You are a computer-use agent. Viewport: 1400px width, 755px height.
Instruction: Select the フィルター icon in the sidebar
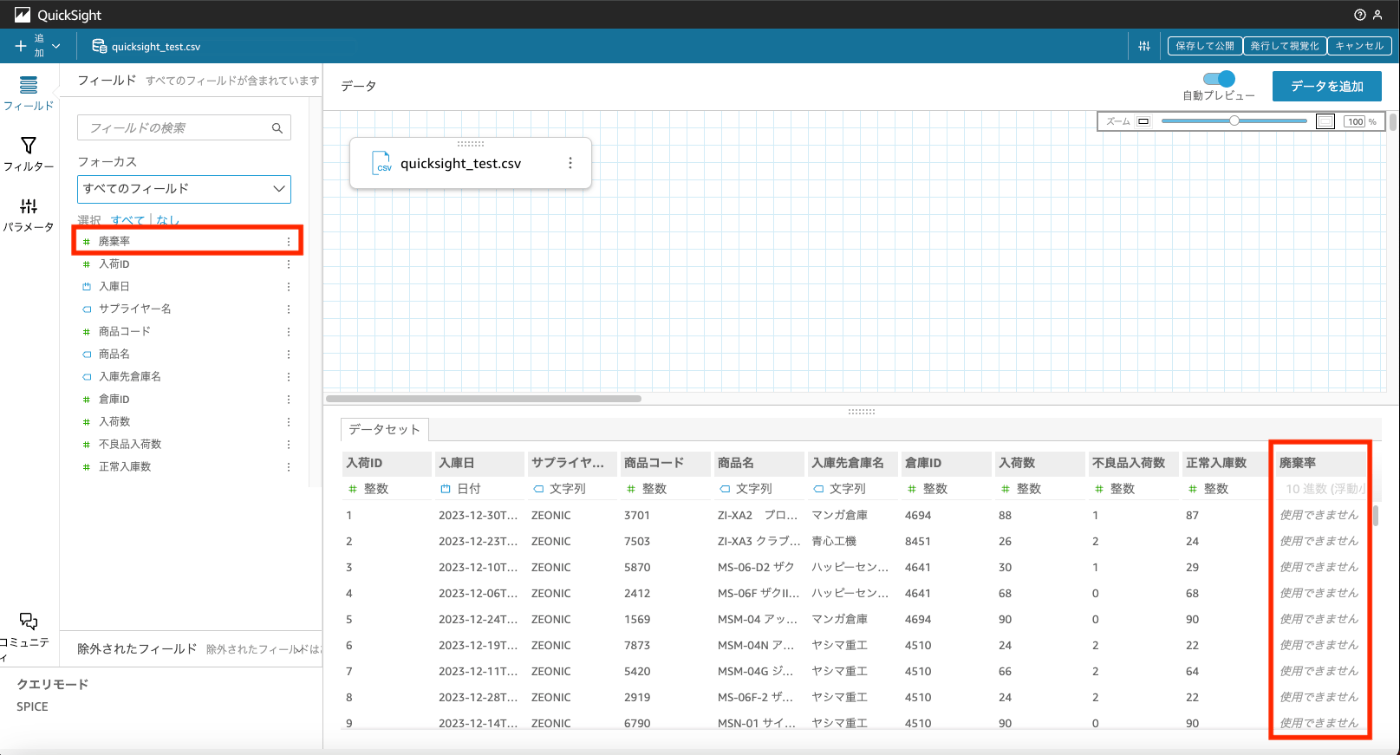27,150
